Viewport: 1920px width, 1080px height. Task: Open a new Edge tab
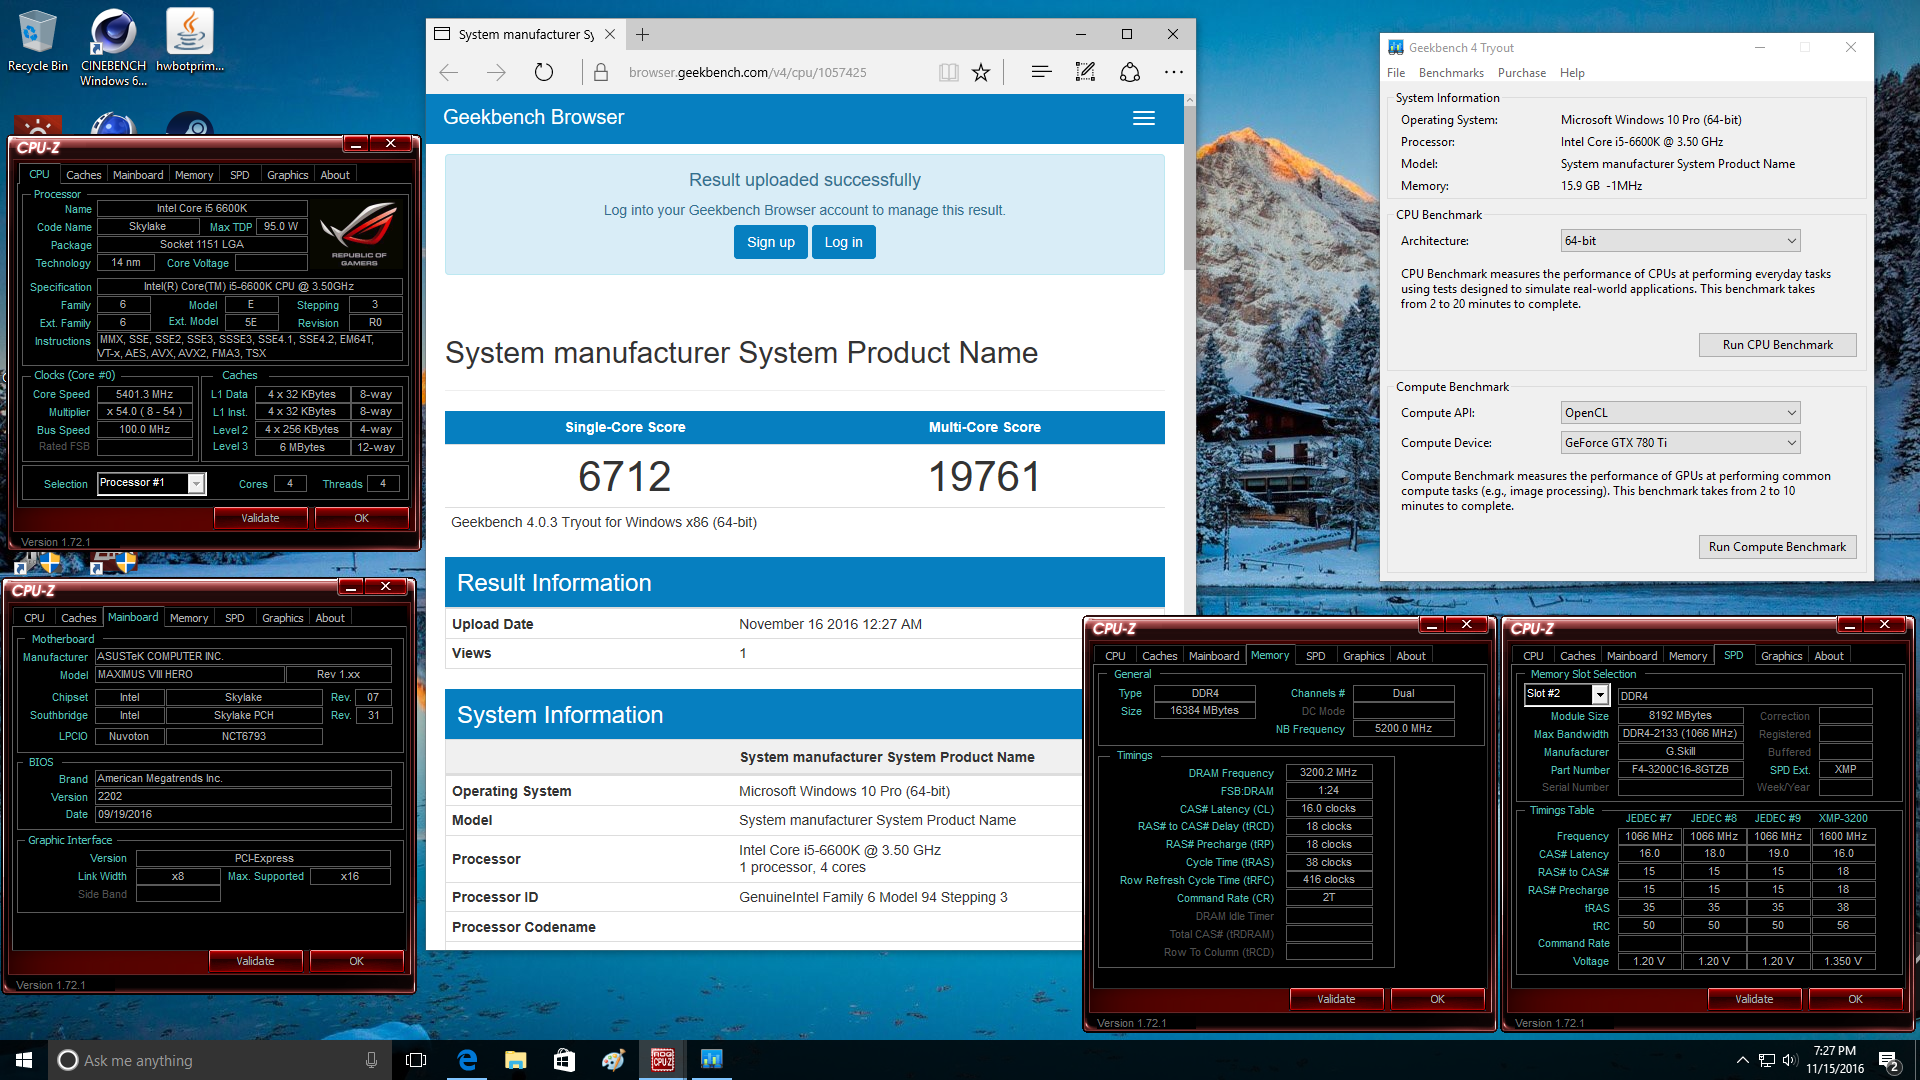tap(642, 34)
